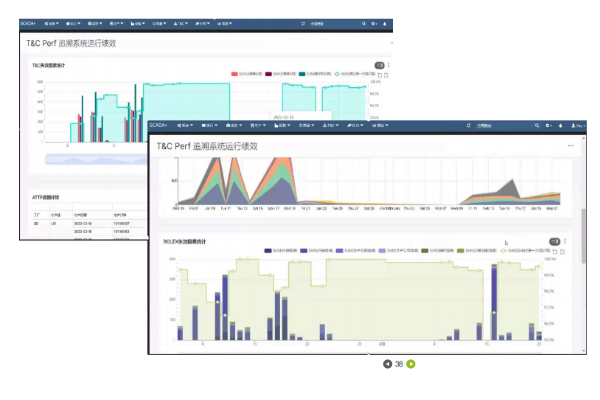Advance with the green next slide arrow

coord(411,364)
